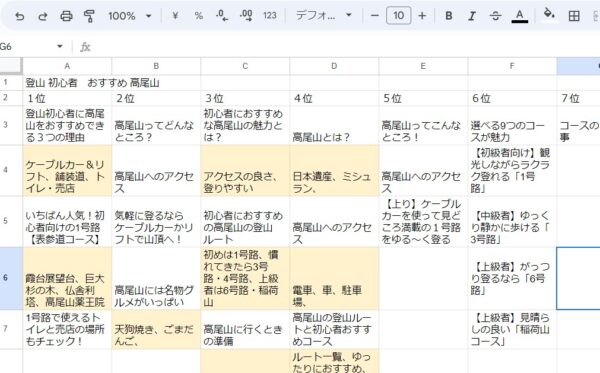Screen dimensions: 600x373
Task: Open the text color picker
Action: coord(520,16)
